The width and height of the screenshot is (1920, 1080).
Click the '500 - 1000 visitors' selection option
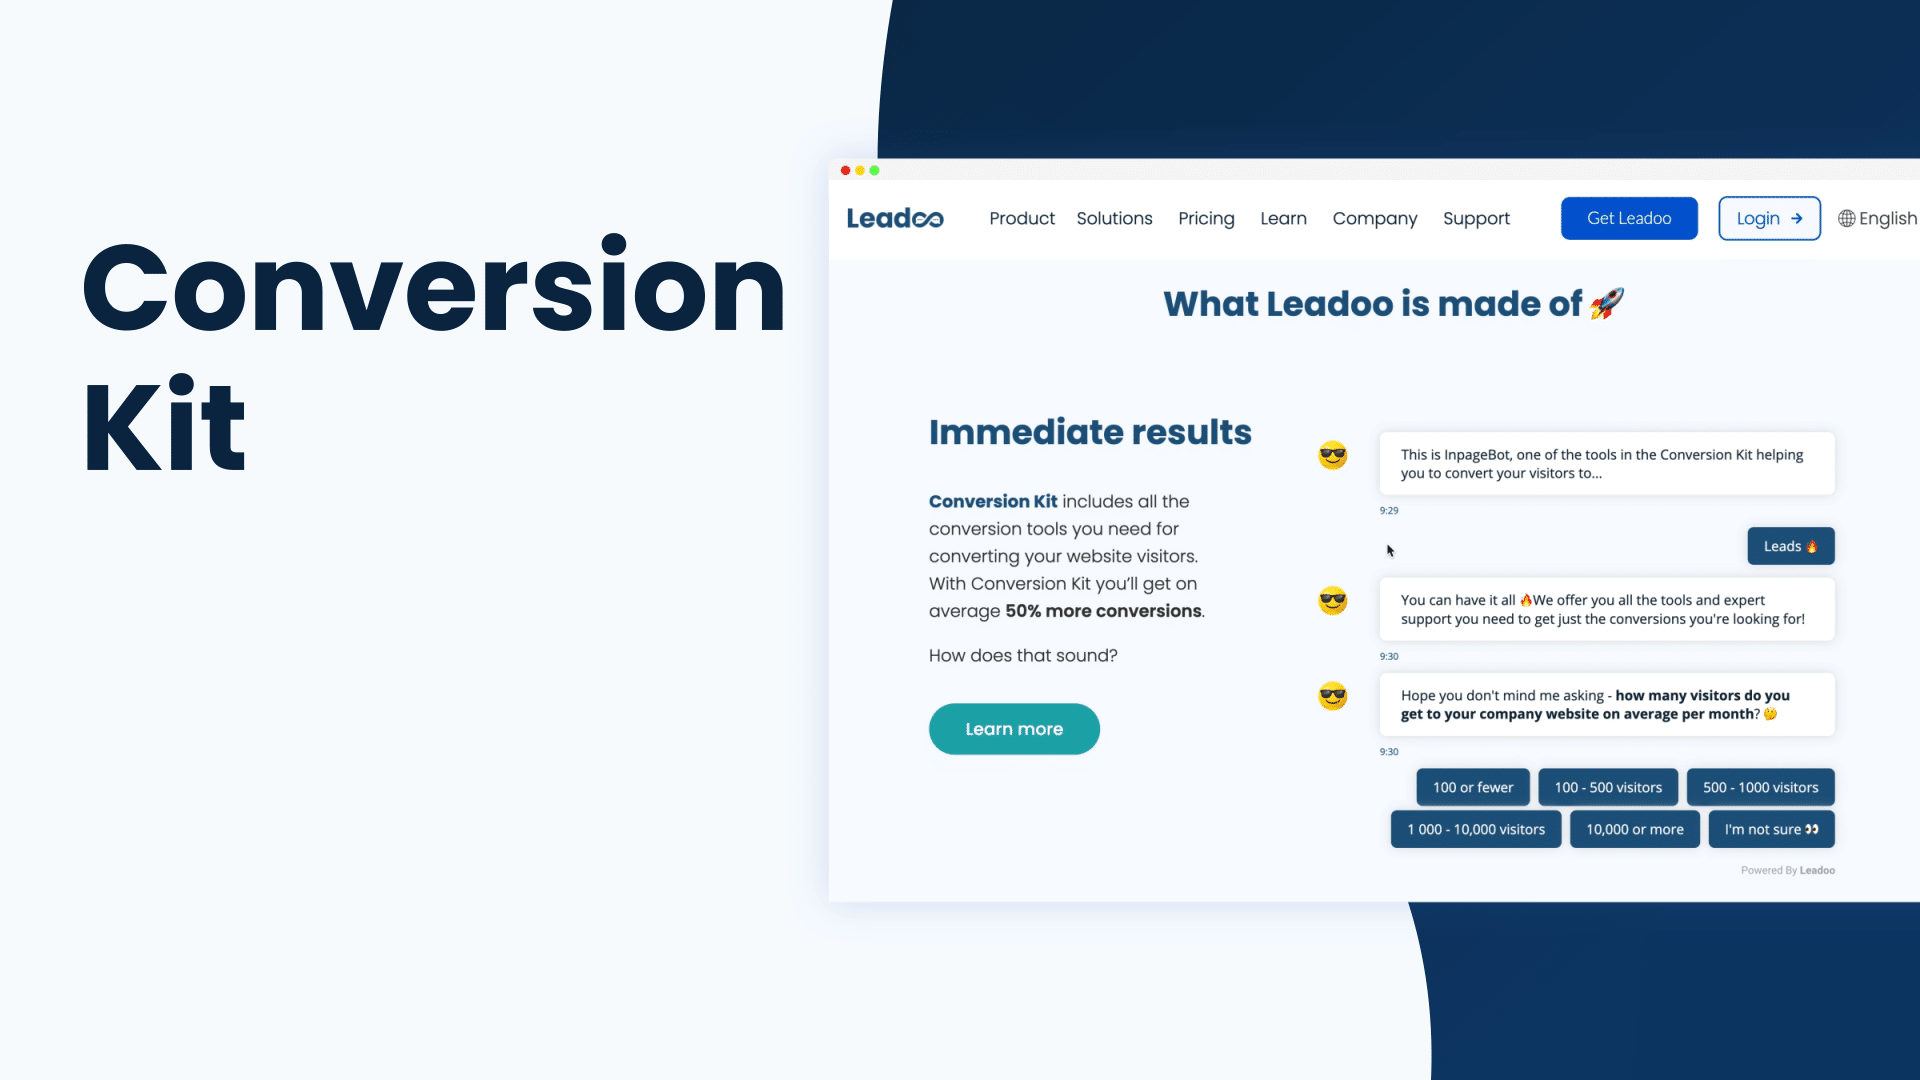(1760, 787)
